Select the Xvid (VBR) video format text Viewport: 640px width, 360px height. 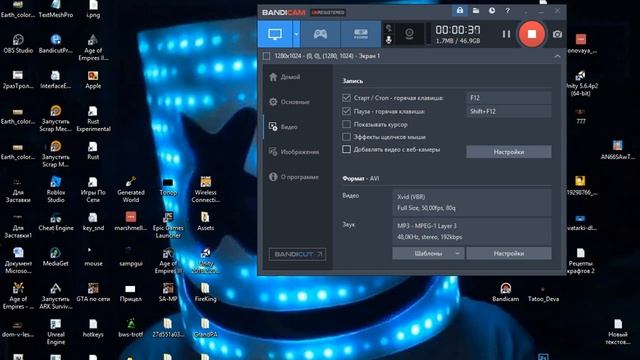tap(411, 197)
